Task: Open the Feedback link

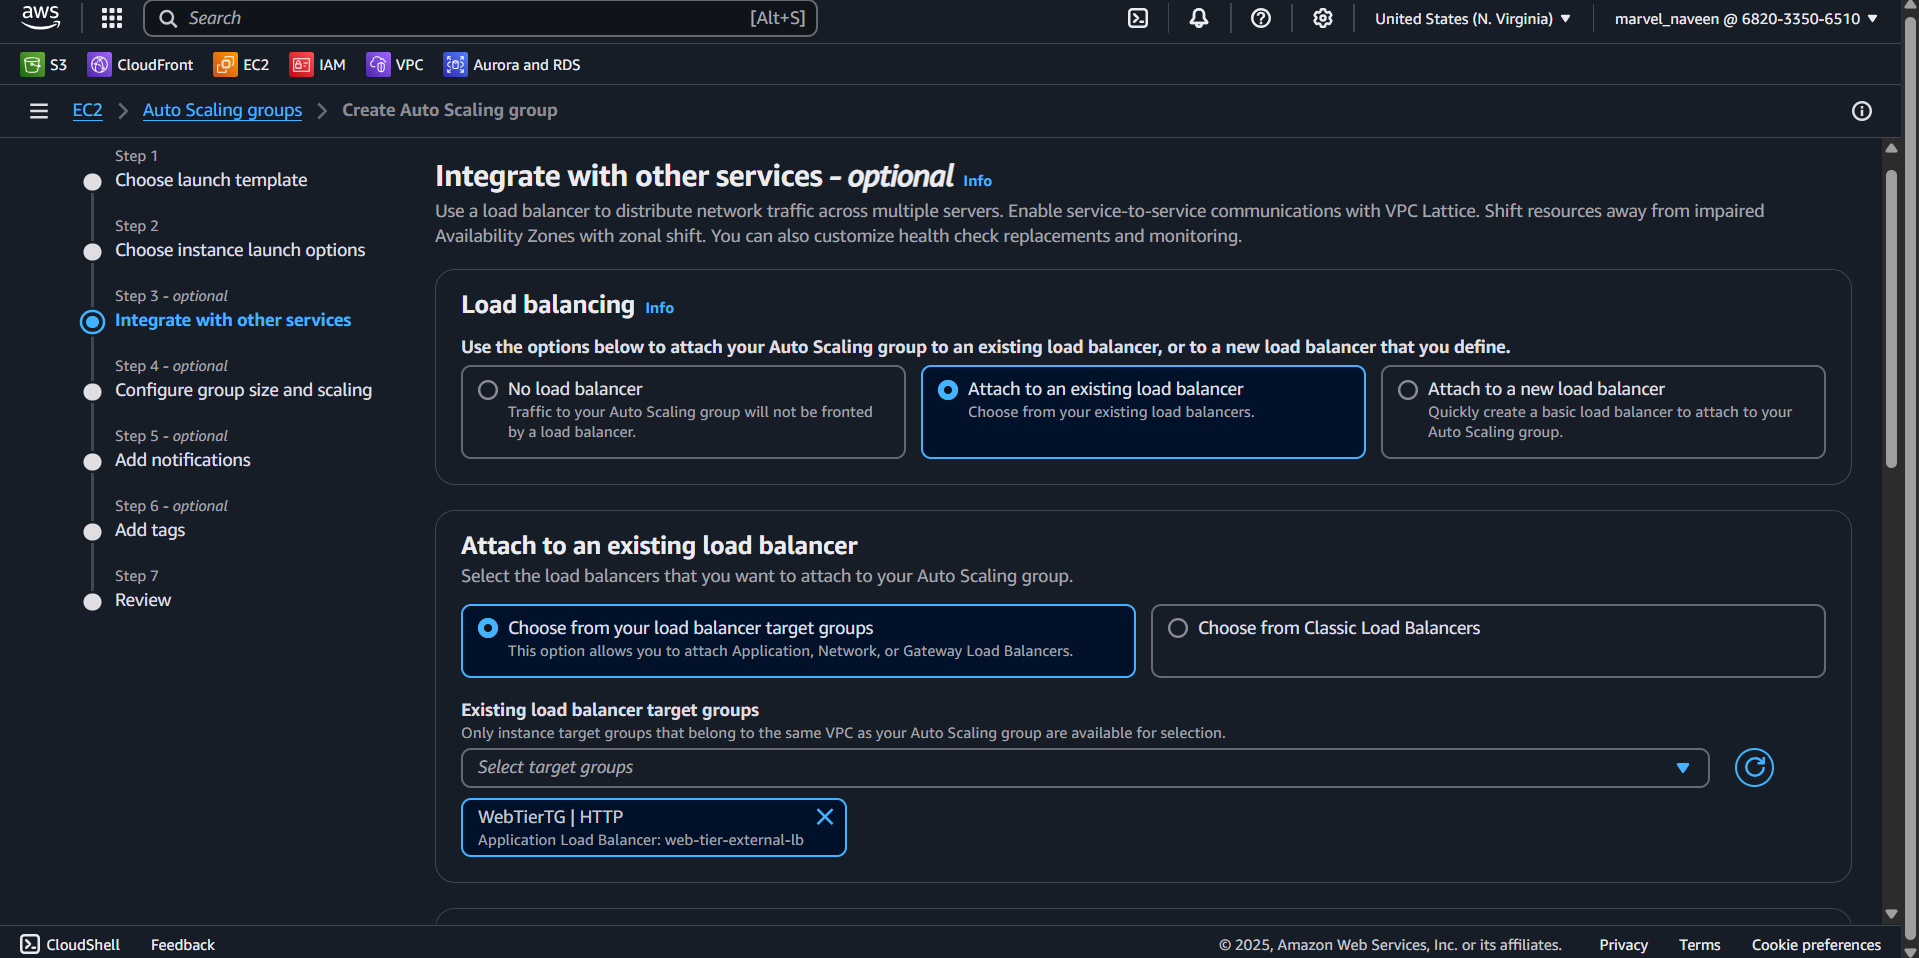Action: (183, 944)
